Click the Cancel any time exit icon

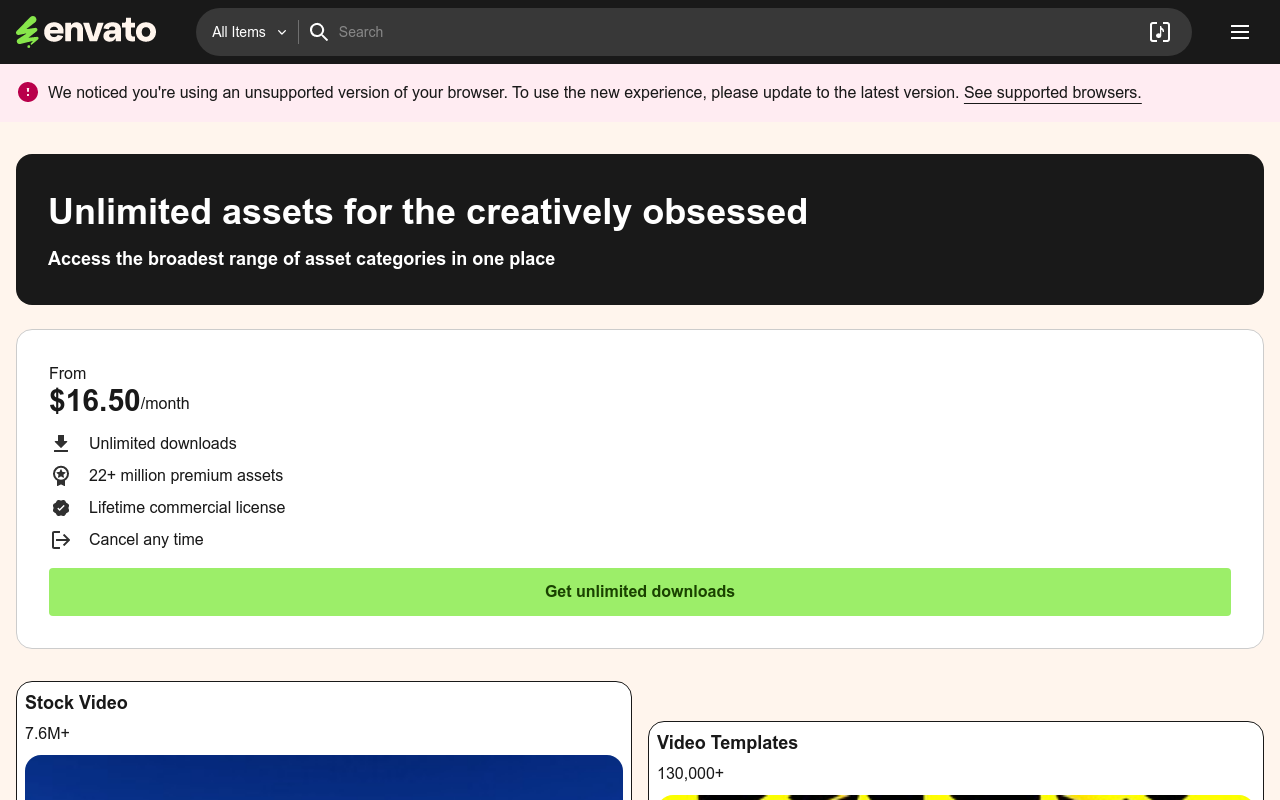pos(61,539)
